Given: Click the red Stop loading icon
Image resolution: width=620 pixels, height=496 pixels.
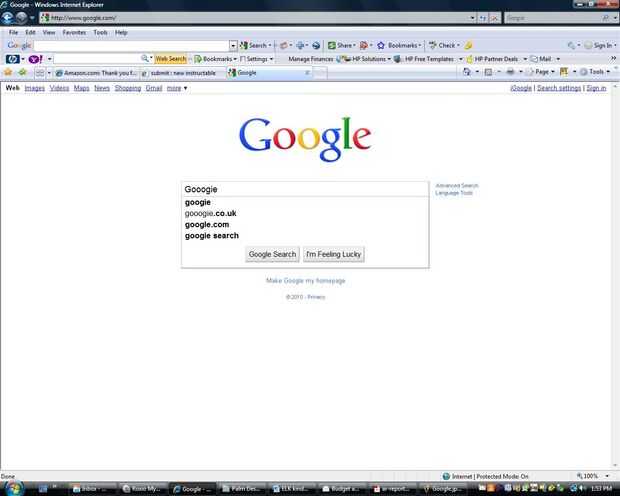Looking at the screenshot, I should [494, 18].
